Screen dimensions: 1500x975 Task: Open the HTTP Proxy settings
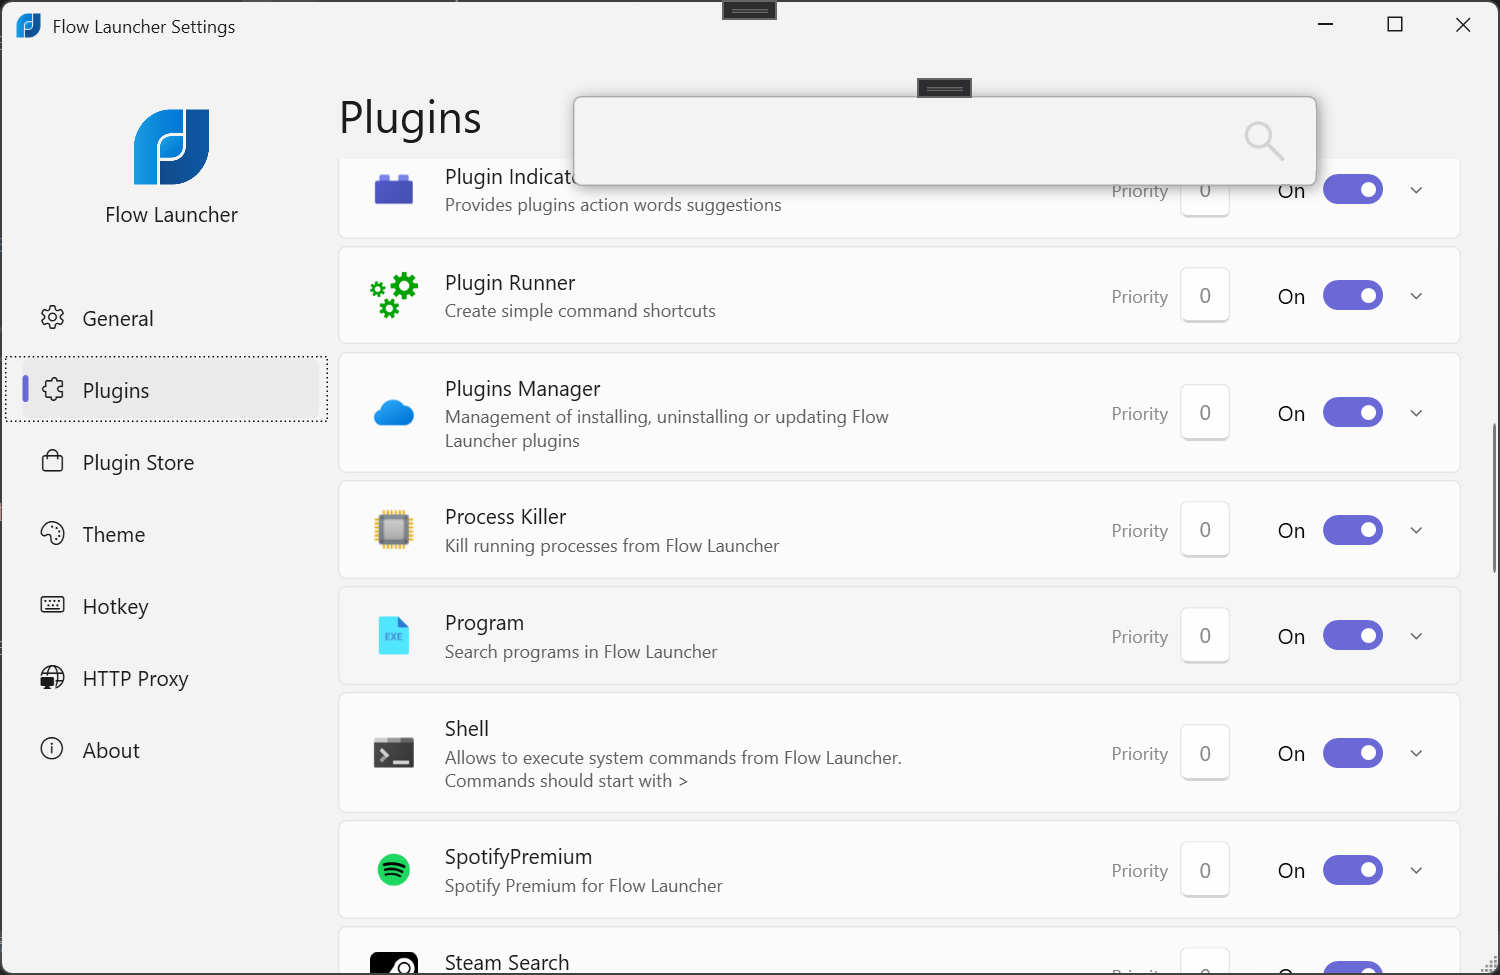tap(166, 678)
